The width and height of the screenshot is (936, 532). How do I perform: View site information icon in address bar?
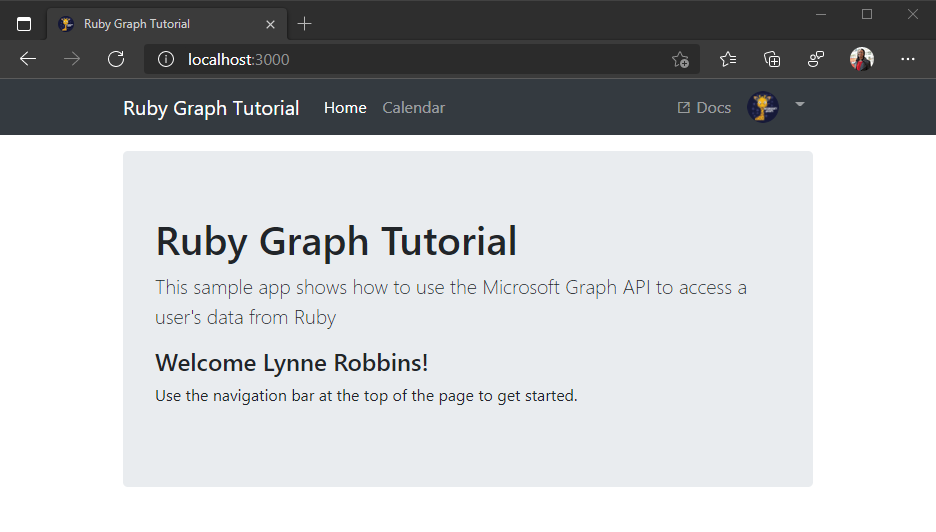[x=166, y=59]
